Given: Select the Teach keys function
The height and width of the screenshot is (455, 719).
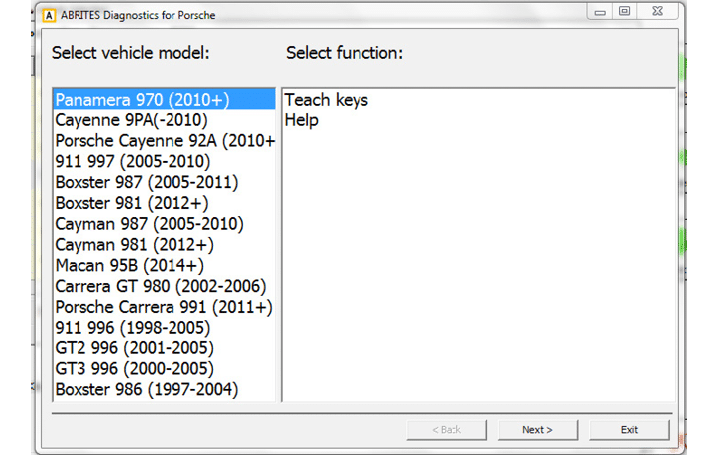Looking at the screenshot, I should point(327,100).
